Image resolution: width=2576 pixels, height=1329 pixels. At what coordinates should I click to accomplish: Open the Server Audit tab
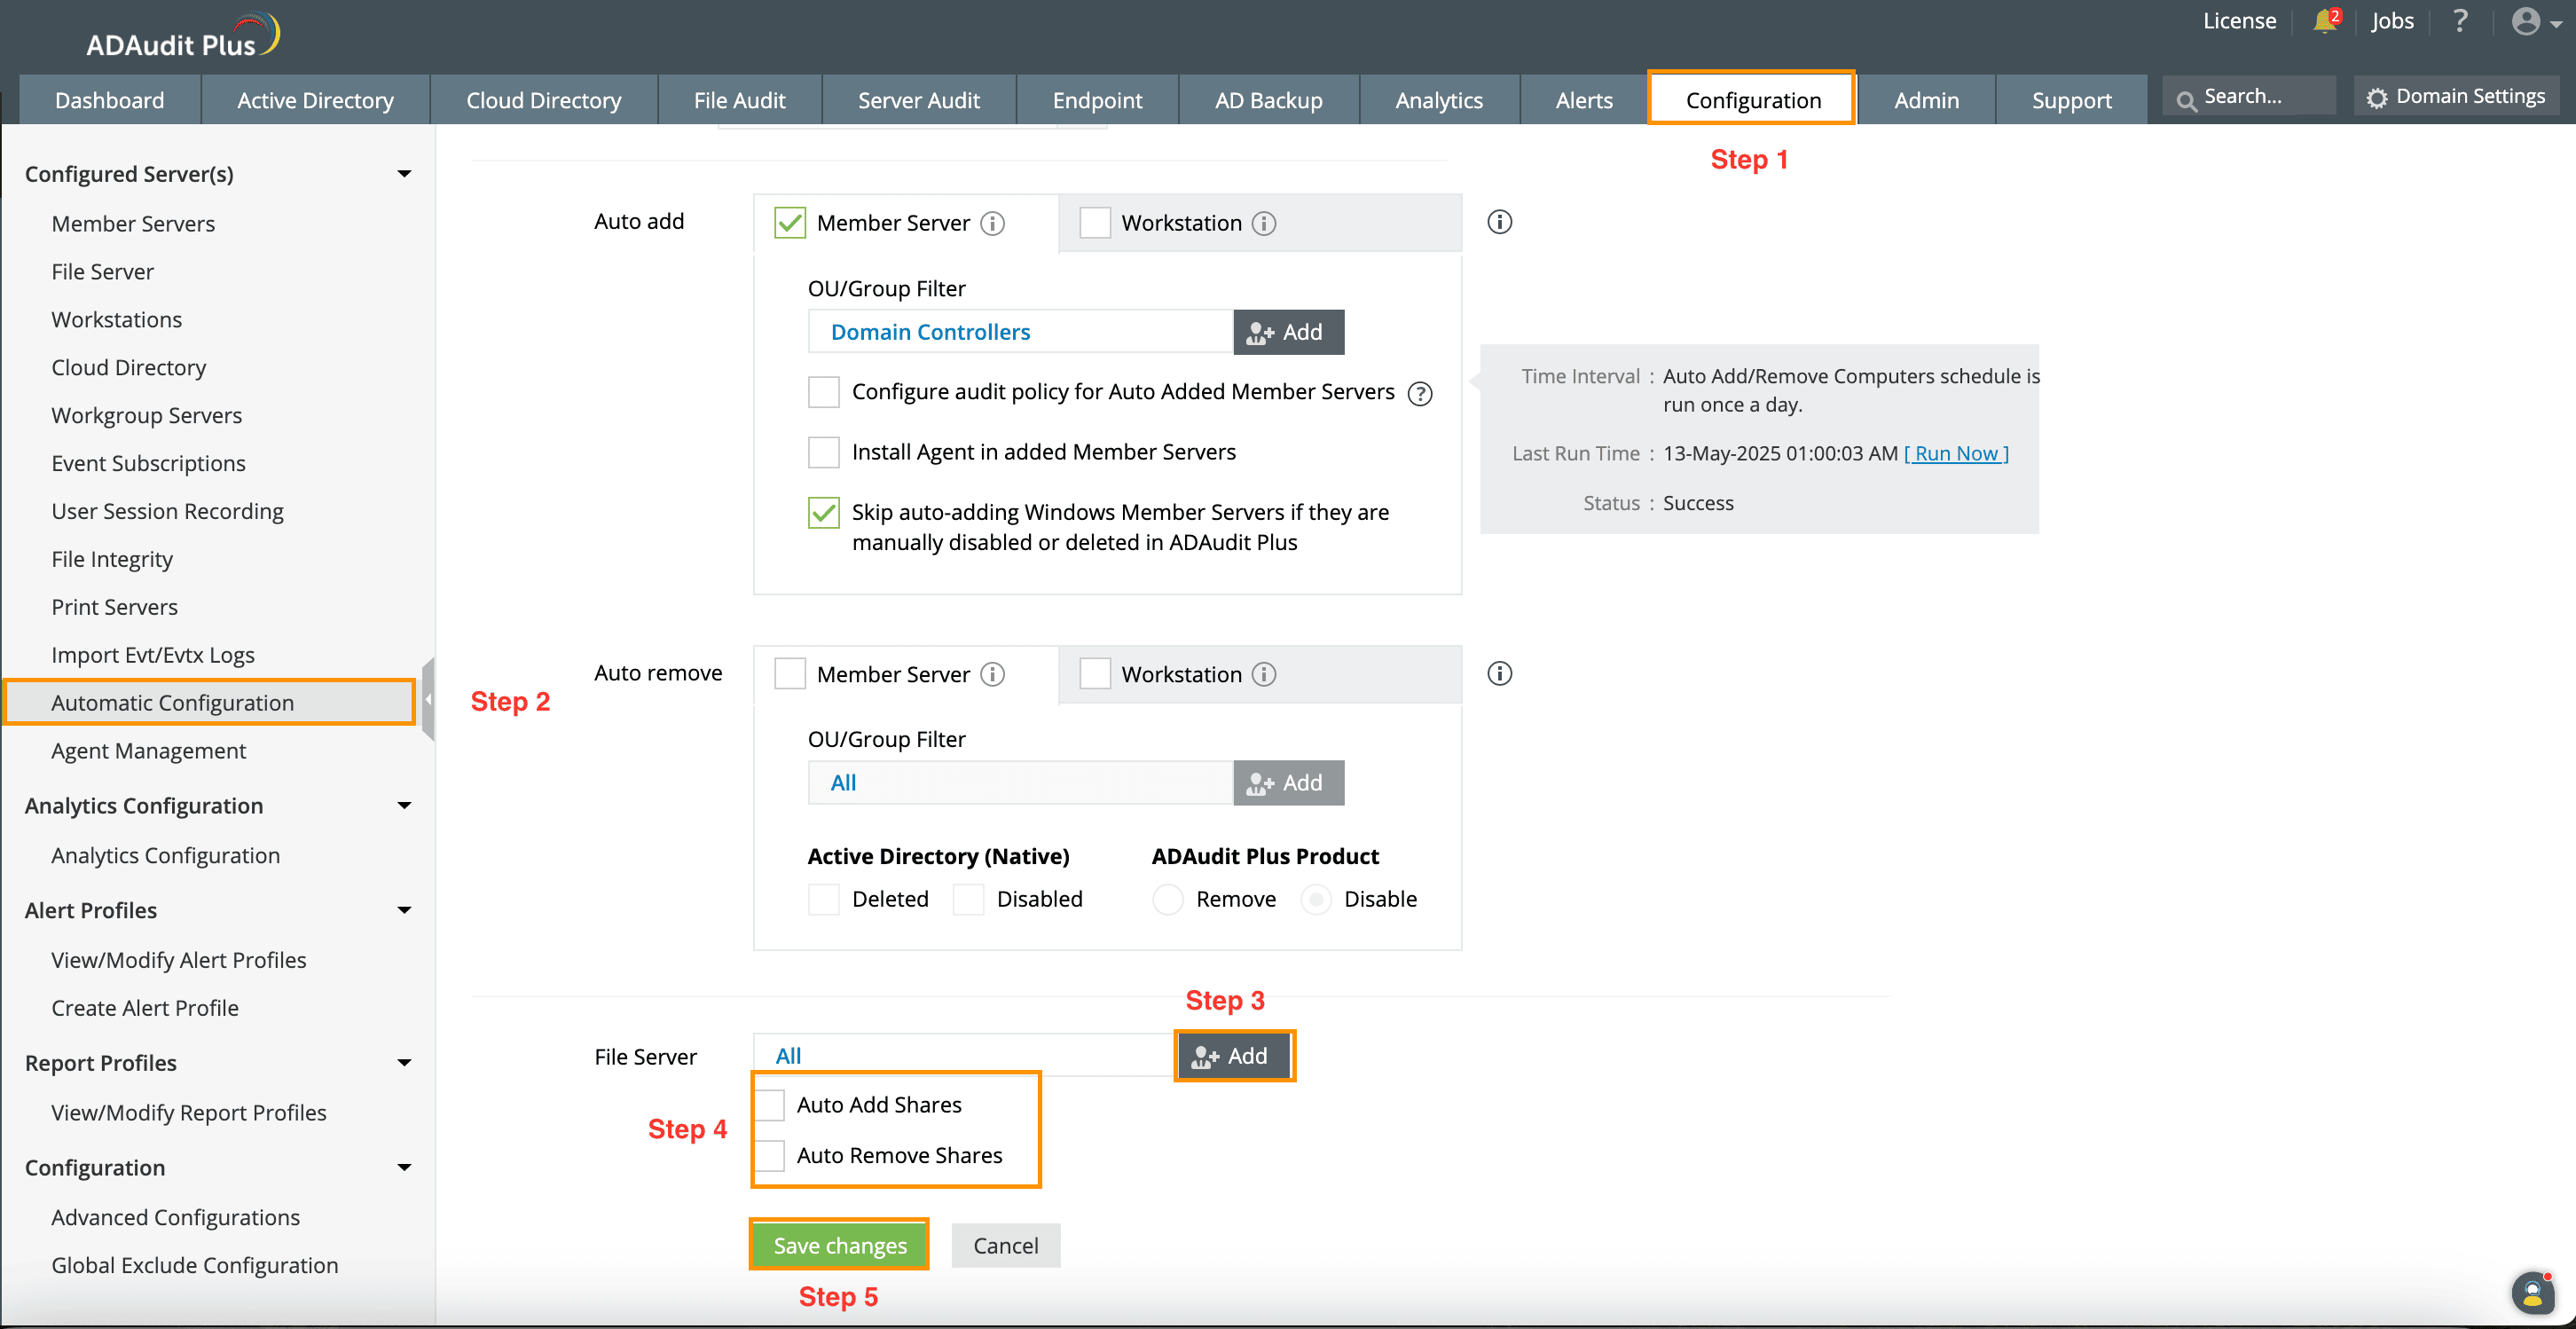click(918, 100)
